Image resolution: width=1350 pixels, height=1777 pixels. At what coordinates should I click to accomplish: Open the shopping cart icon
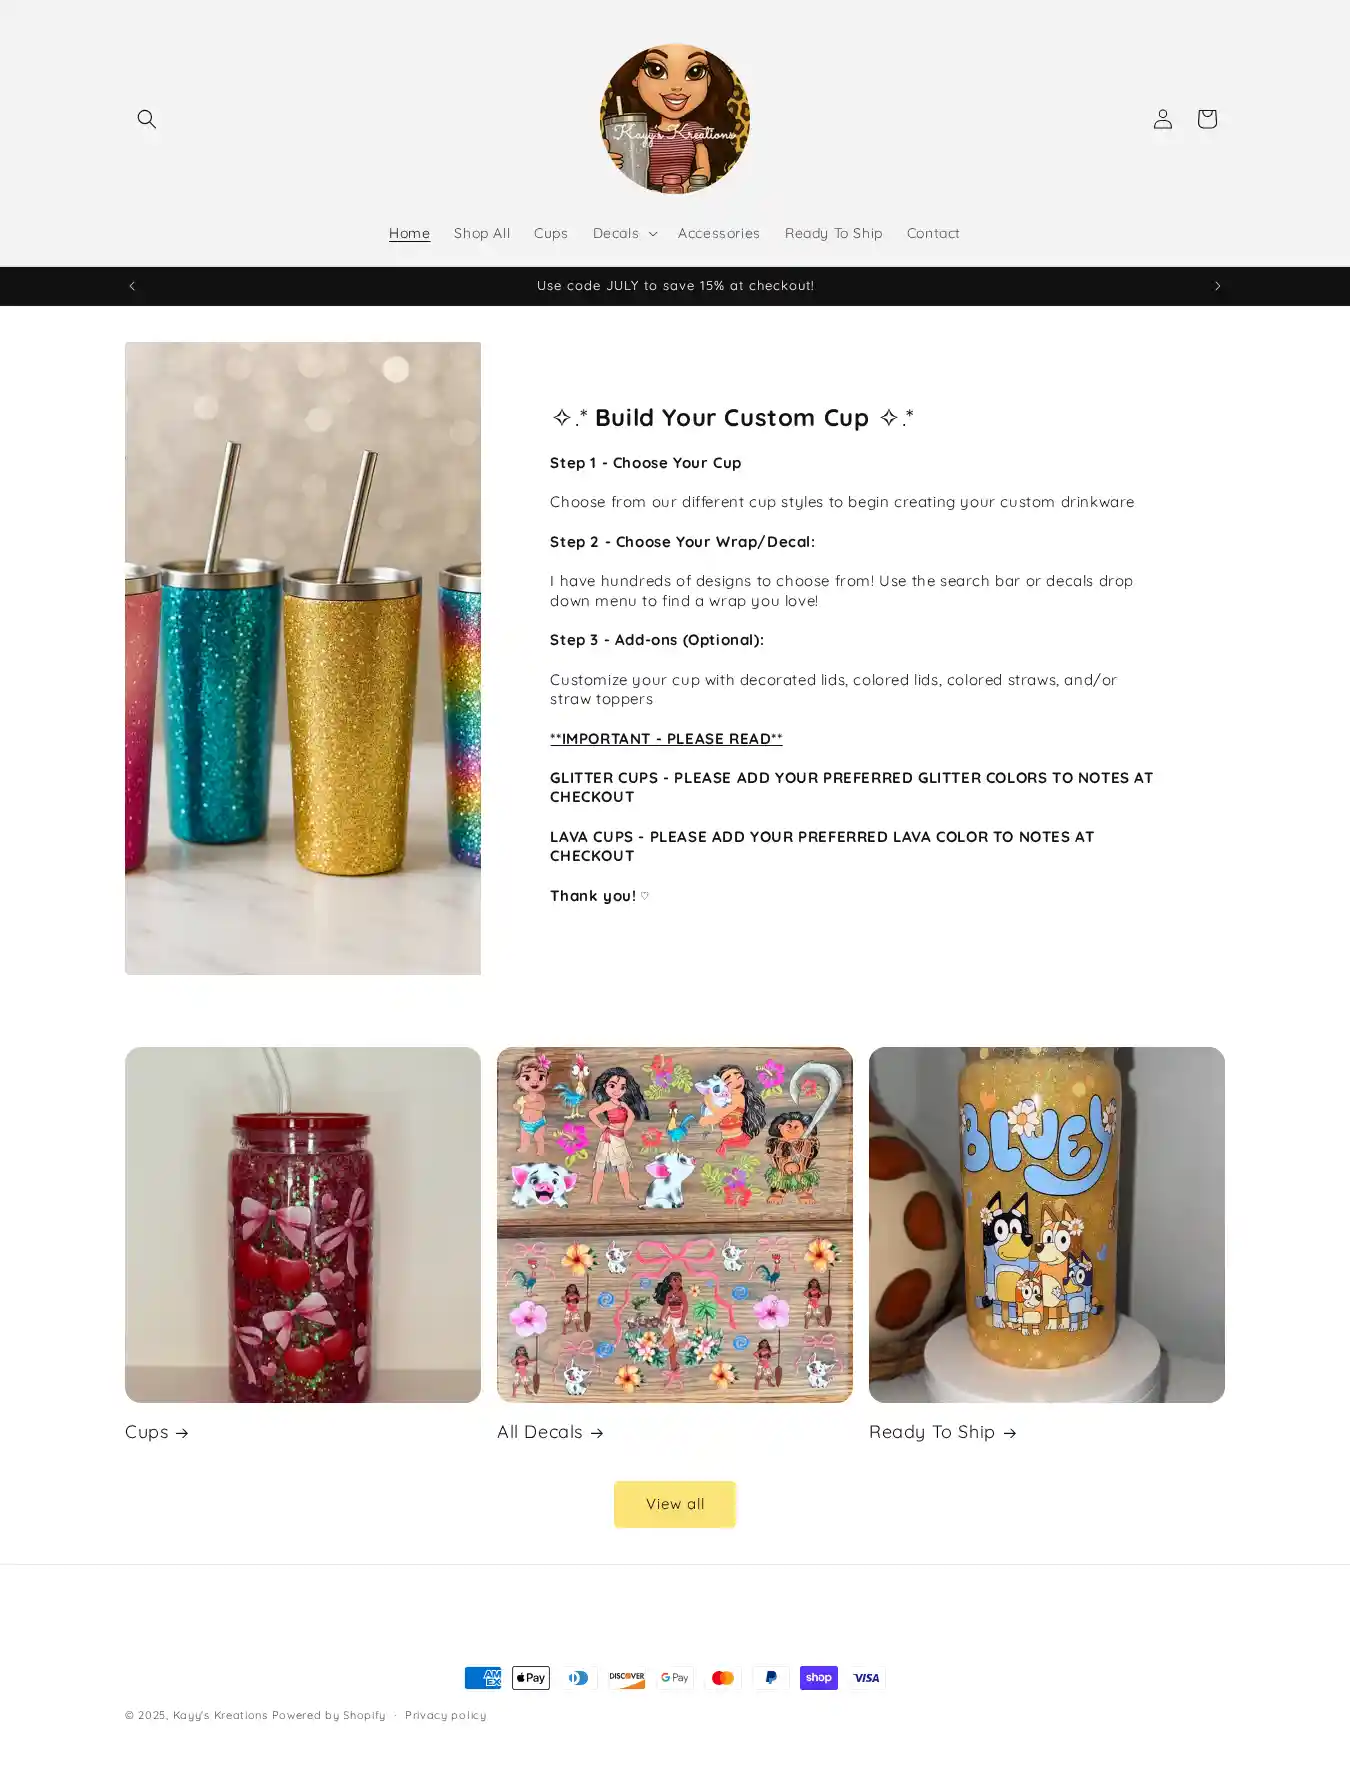click(x=1206, y=119)
